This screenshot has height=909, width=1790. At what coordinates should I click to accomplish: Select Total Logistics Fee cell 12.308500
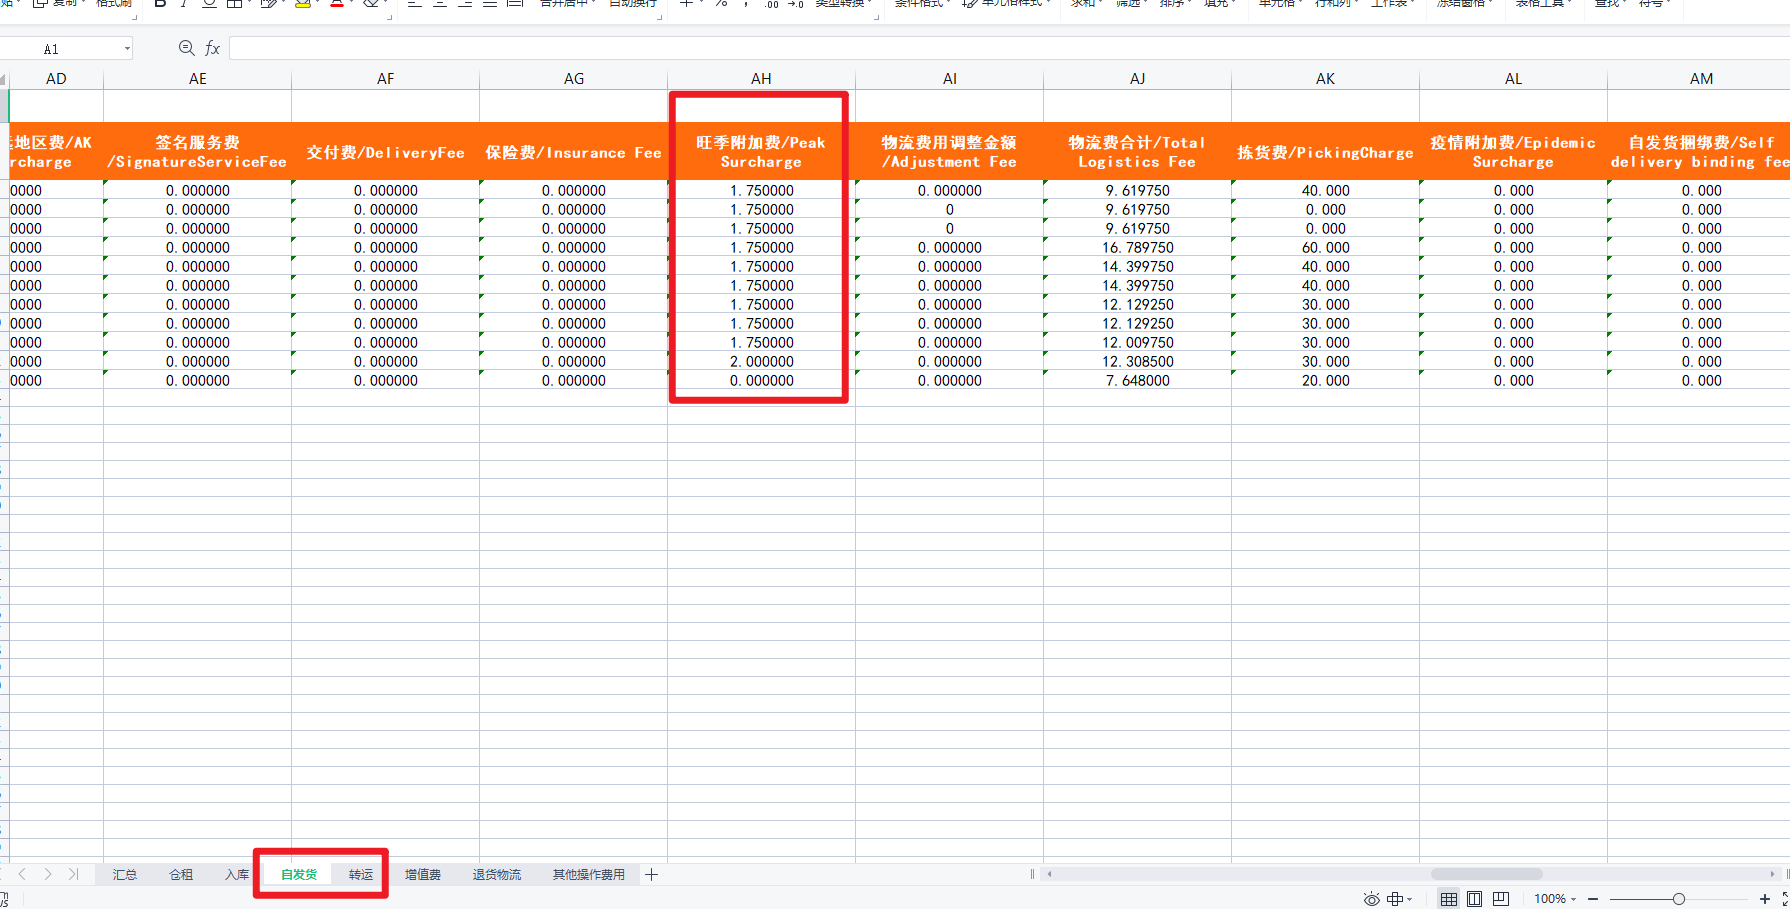point(1138,362)
